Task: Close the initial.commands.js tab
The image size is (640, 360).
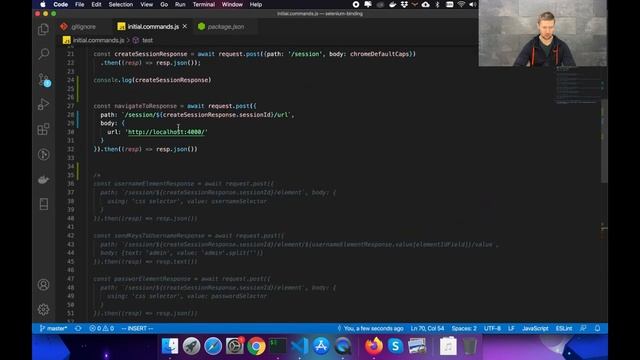Action: (185, 26)
